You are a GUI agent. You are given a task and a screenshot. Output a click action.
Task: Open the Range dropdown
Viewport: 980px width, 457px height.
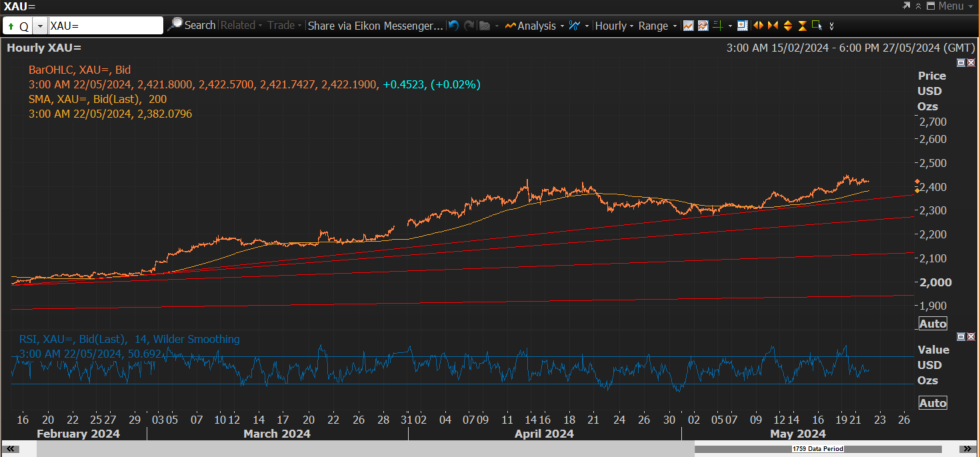click(657, 26)
